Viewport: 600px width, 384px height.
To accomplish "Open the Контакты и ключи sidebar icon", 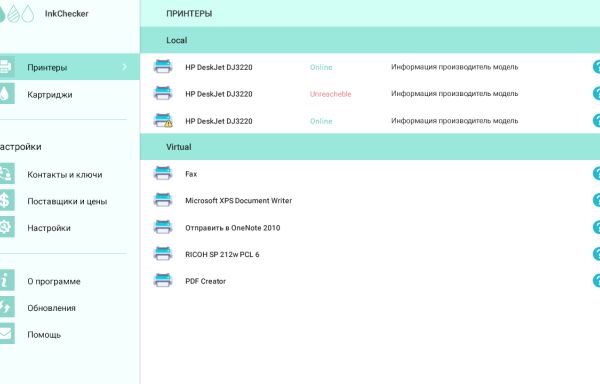I will pyautogui.click(x=7, y=174).
